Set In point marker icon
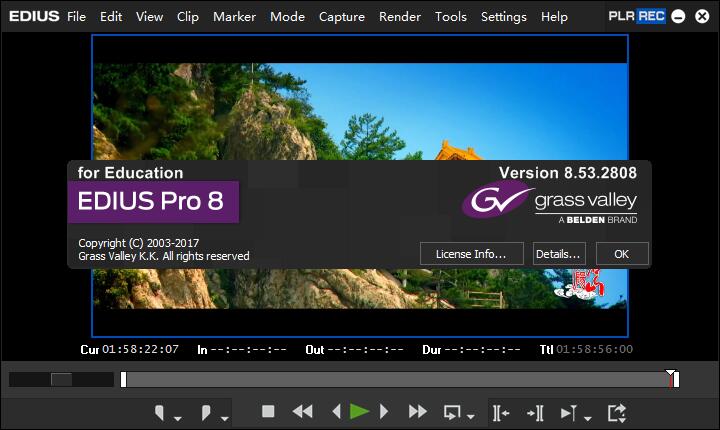This screenshot has width=720, height=430. [159, 412]
